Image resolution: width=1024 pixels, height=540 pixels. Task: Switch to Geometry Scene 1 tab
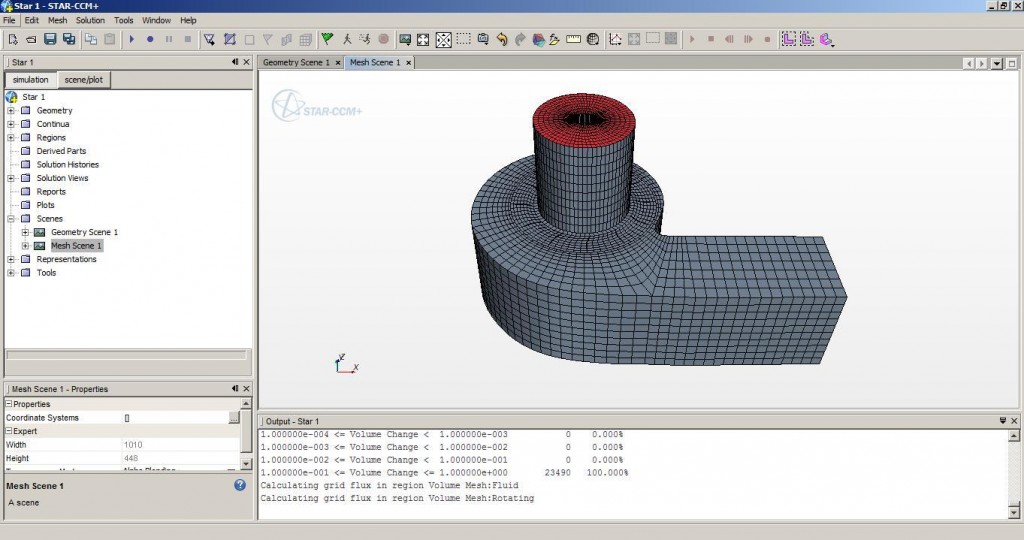295,62
